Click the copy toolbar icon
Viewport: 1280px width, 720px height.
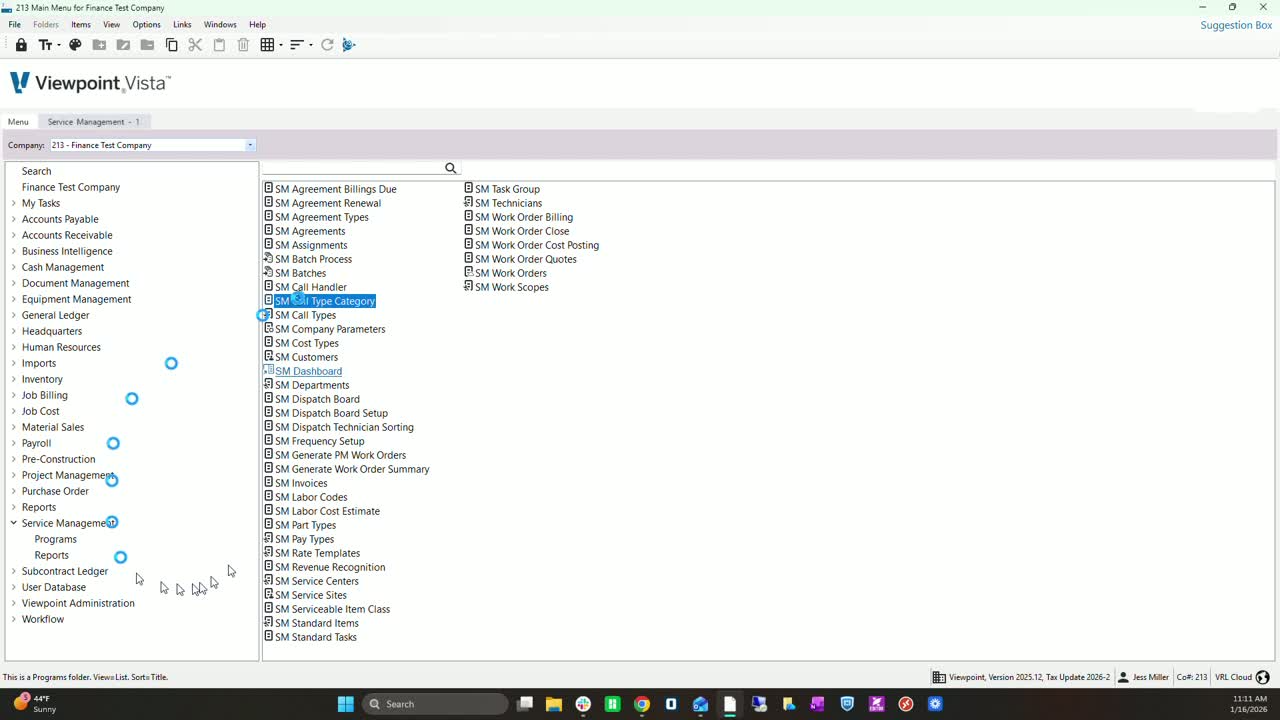(171, 45)
